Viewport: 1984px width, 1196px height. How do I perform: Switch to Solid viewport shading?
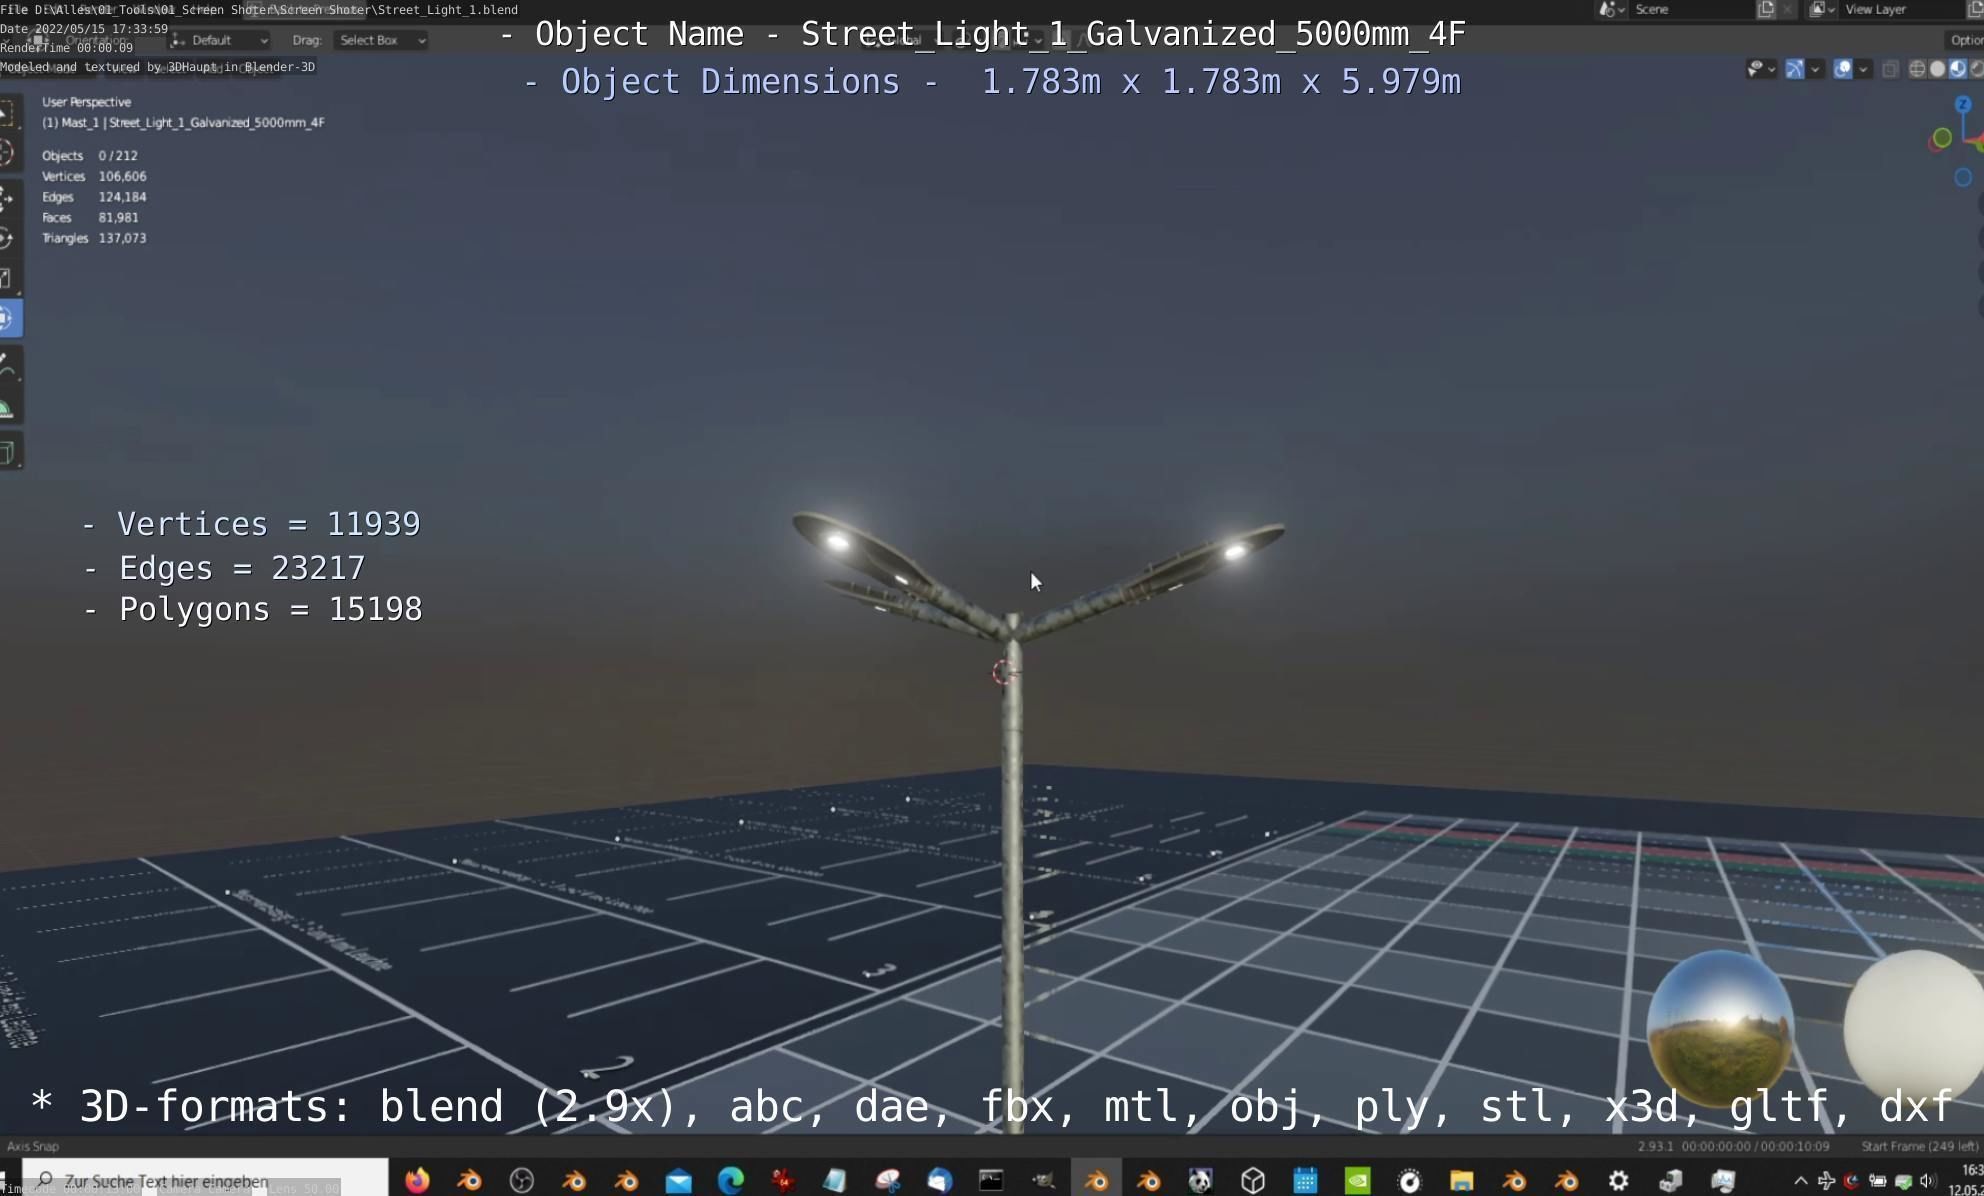[1937, 69]
